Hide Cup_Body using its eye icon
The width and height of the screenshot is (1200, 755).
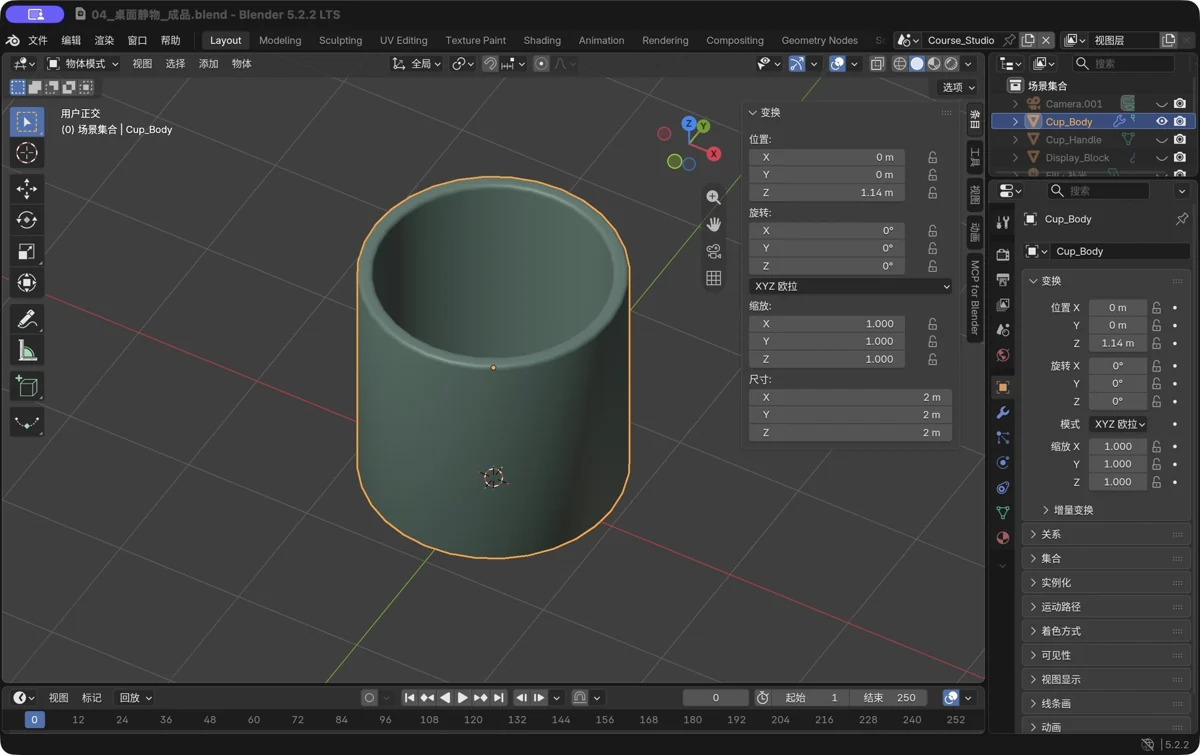pyautogui.click(x=1162, y=122)
